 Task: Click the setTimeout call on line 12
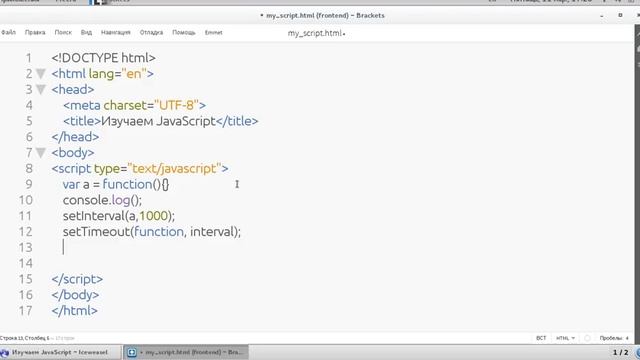pyautogui.click(x=152, y=231)
